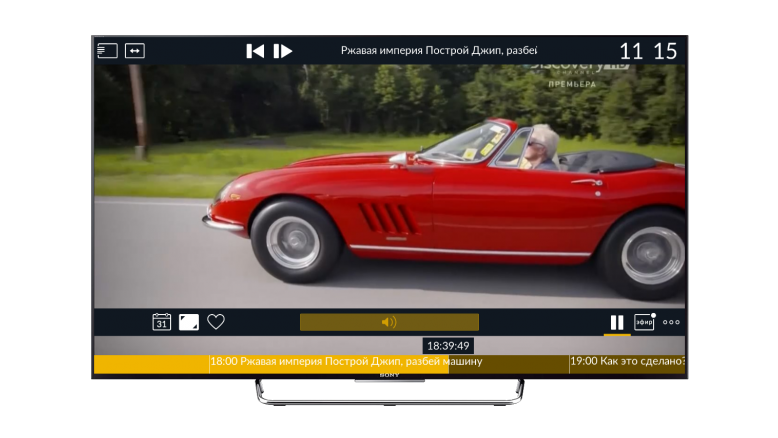Return to live broadcast with the эфир icon

[x=645, y=322]
